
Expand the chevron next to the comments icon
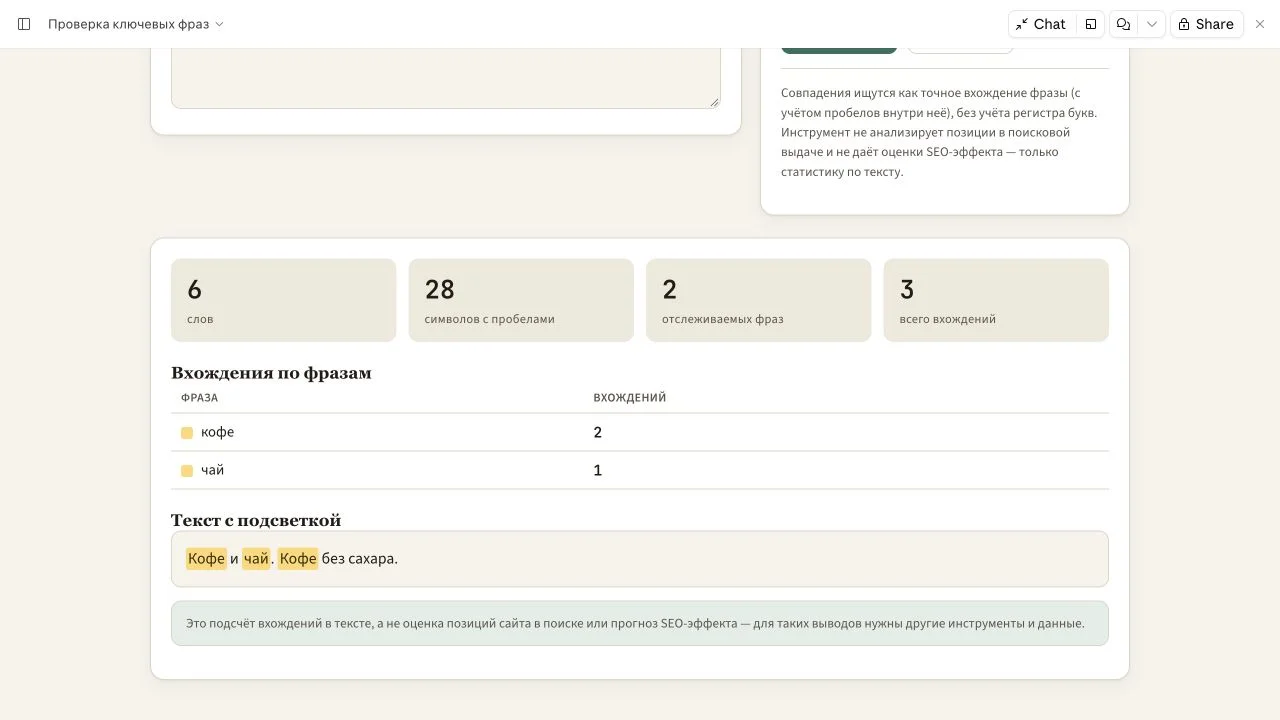1152,24
